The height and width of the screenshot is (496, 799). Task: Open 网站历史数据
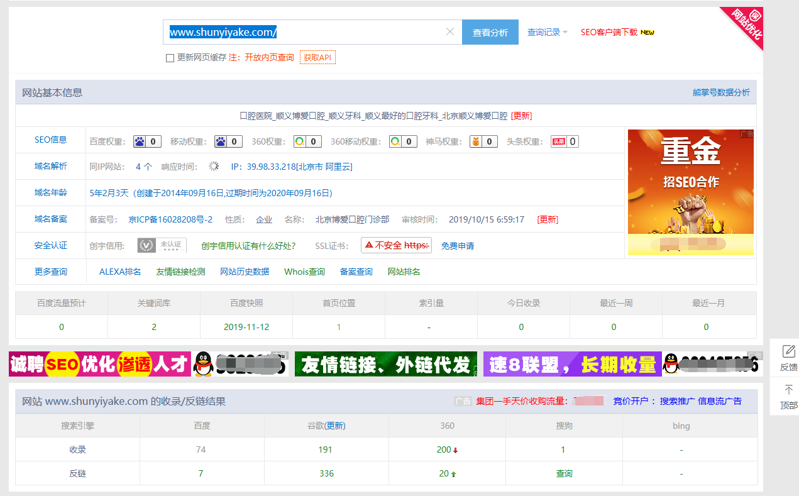[x=245, y=272]
